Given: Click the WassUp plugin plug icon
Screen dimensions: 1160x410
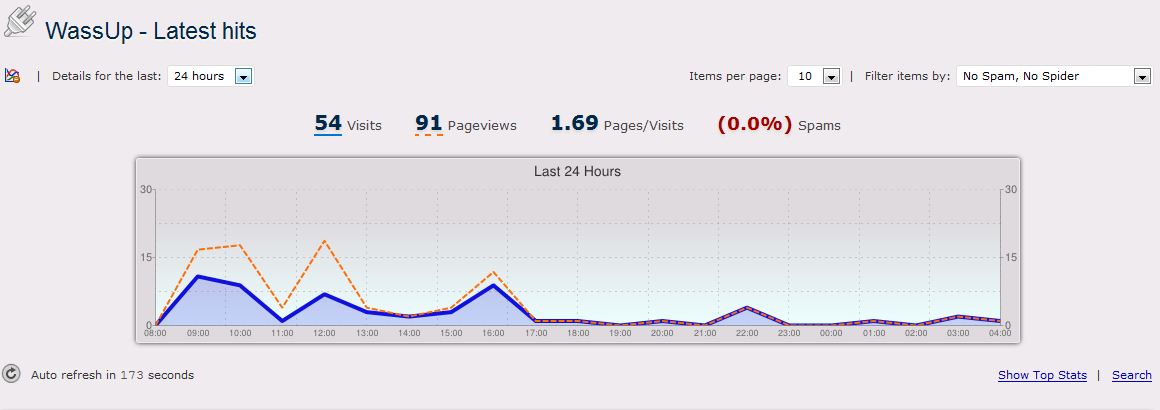Looking at the screenshot, I should tap(18, 21).
